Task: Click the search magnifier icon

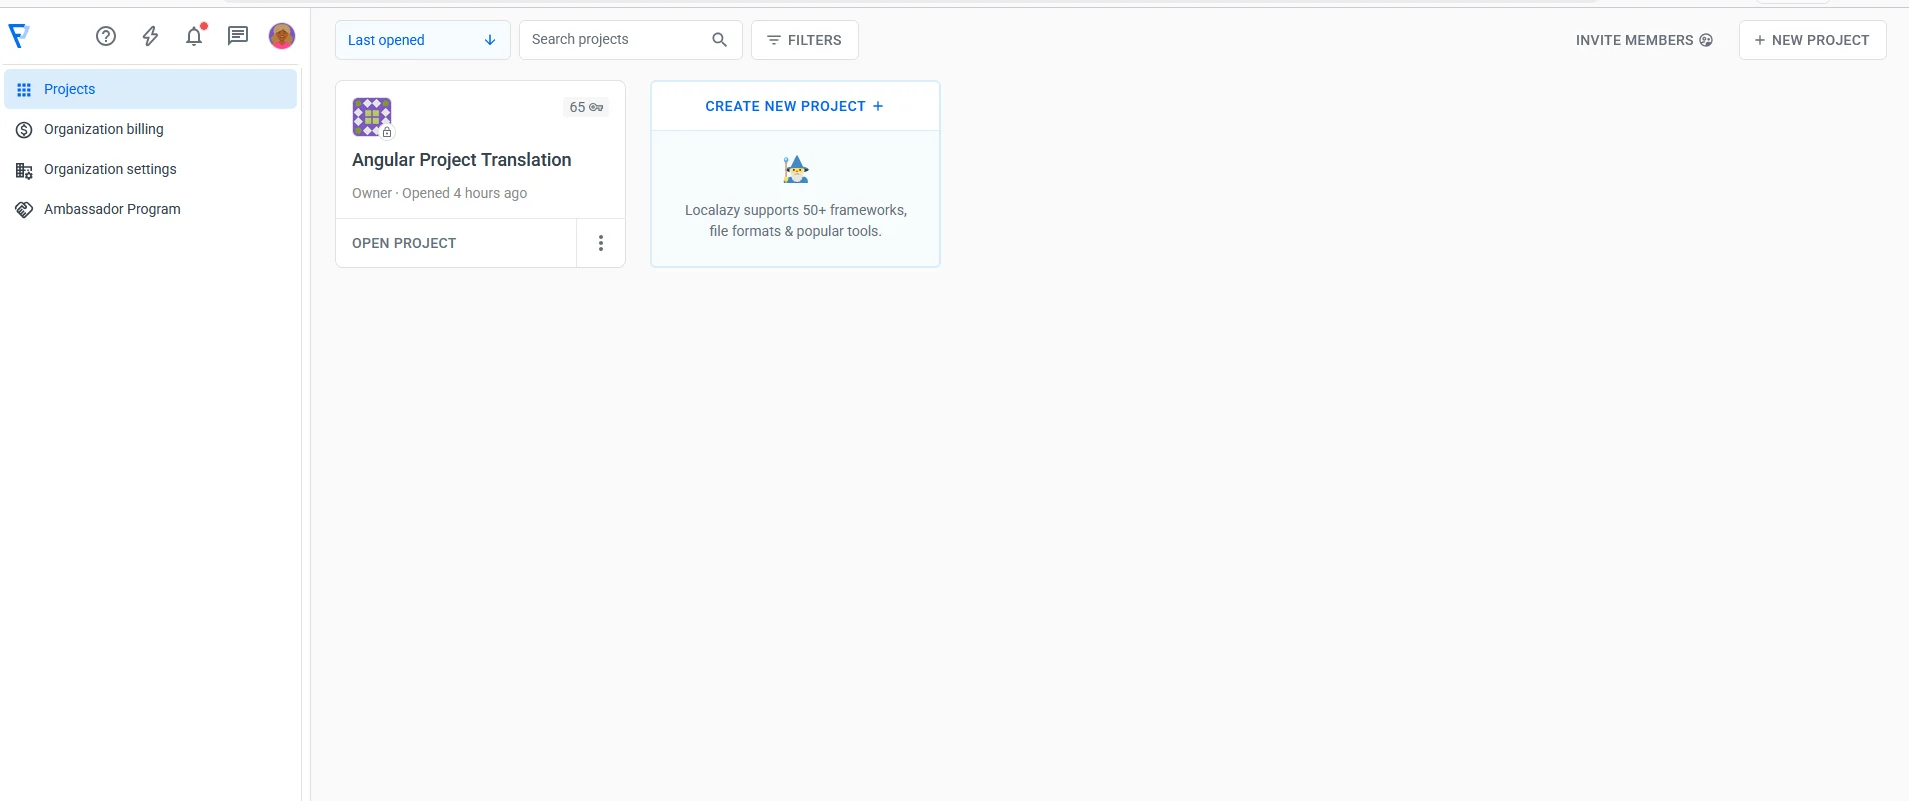Action: pos(719,40)
